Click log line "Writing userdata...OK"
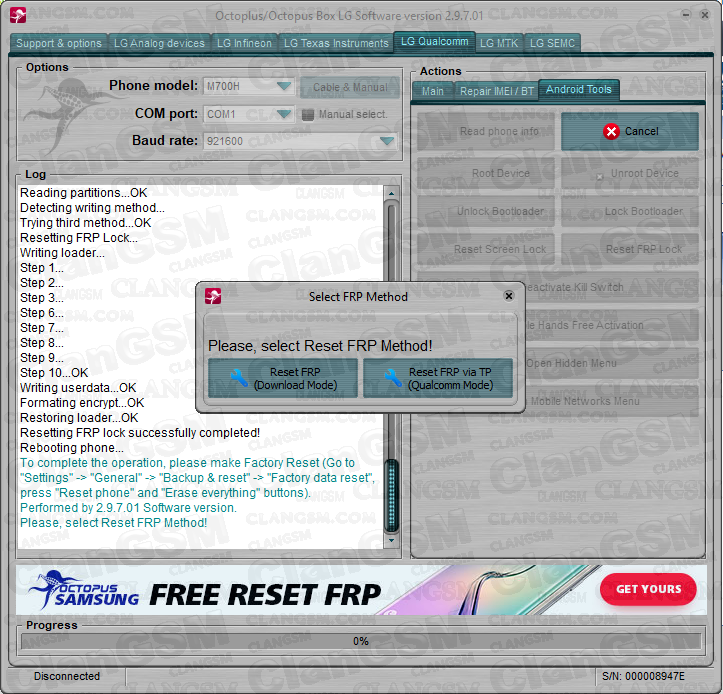 pos(78,388)
